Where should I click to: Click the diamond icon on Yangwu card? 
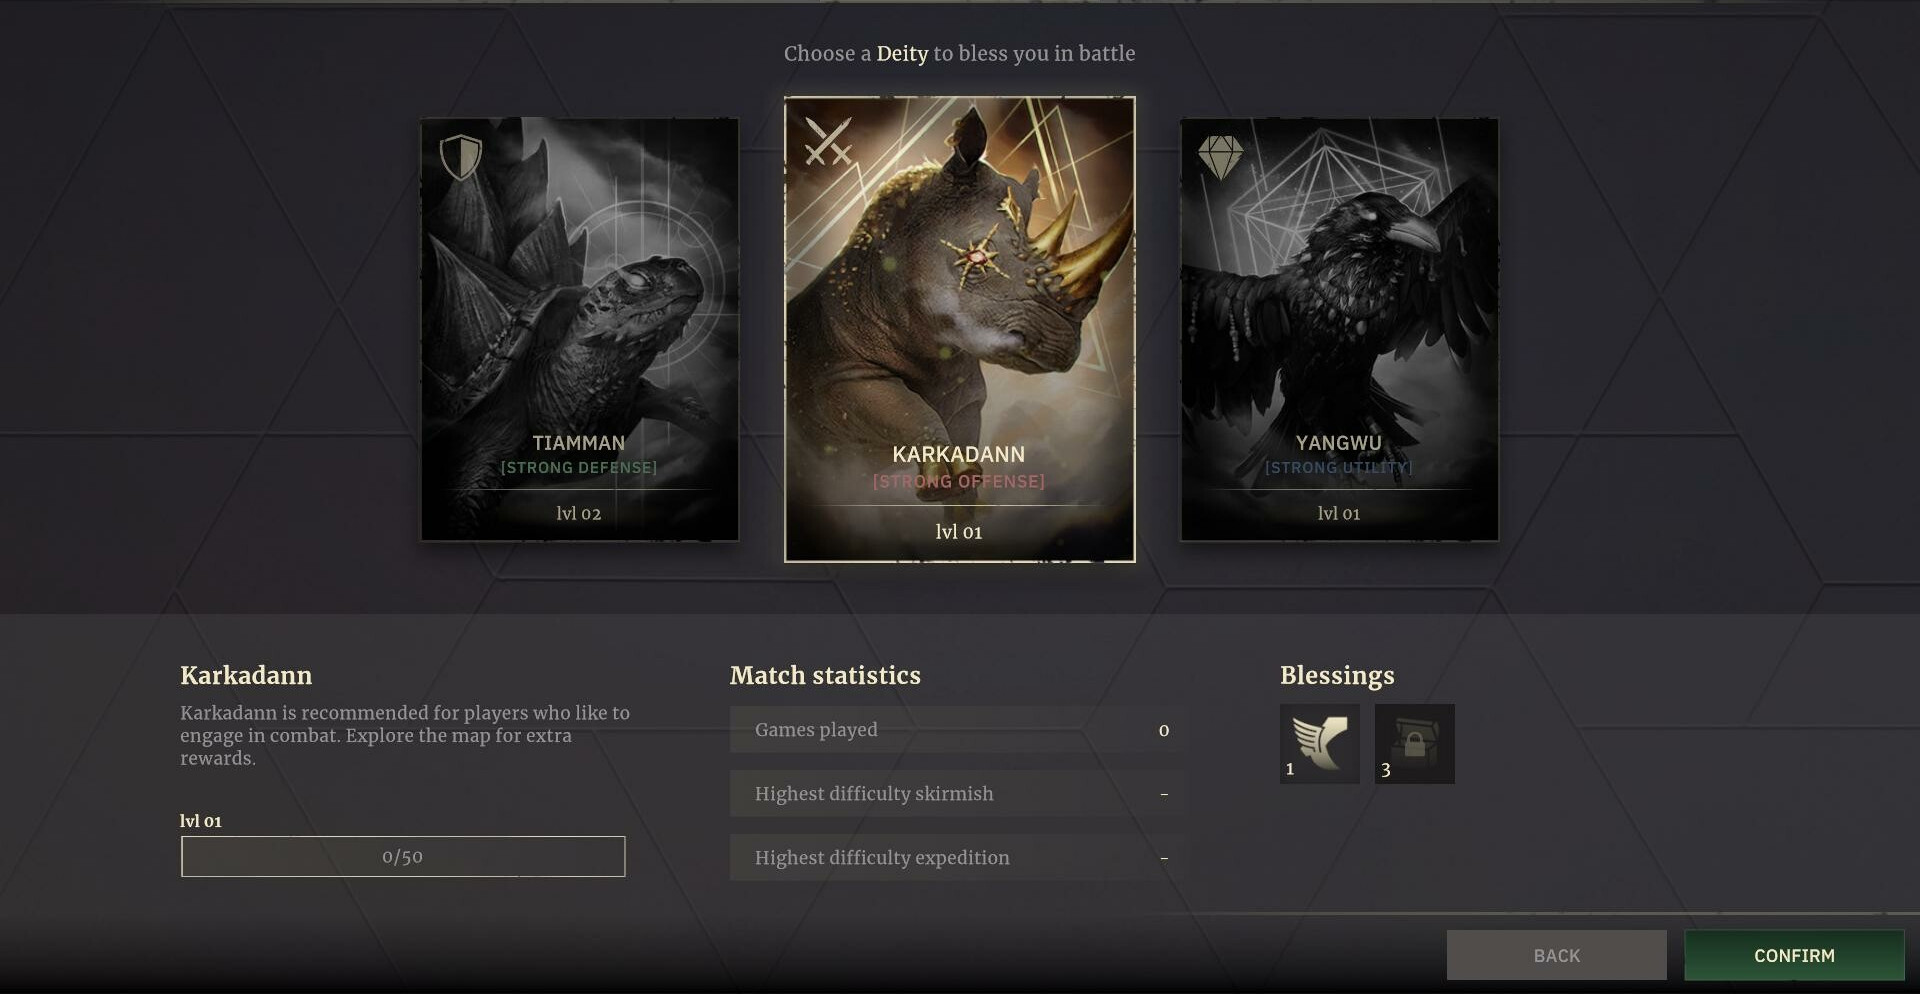1220,157
